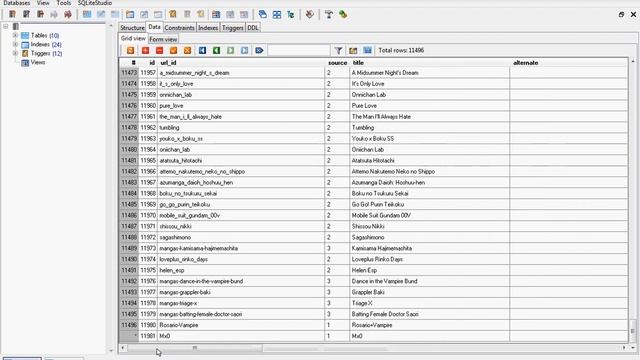Go to next page of data rows
This screenshot has height=360, width=640.
(x=231, y=50)
